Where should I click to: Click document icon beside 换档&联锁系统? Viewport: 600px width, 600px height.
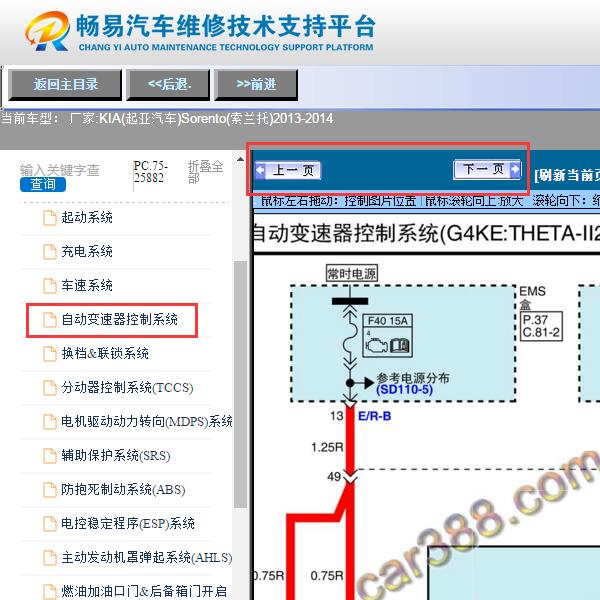click(50, 354)
